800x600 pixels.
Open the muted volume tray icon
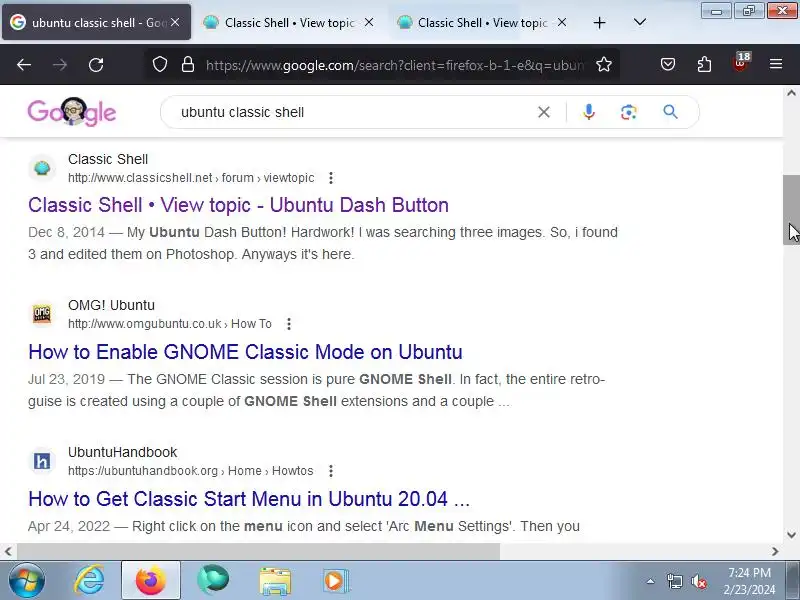pyautogui.click(x=698, y=581)
